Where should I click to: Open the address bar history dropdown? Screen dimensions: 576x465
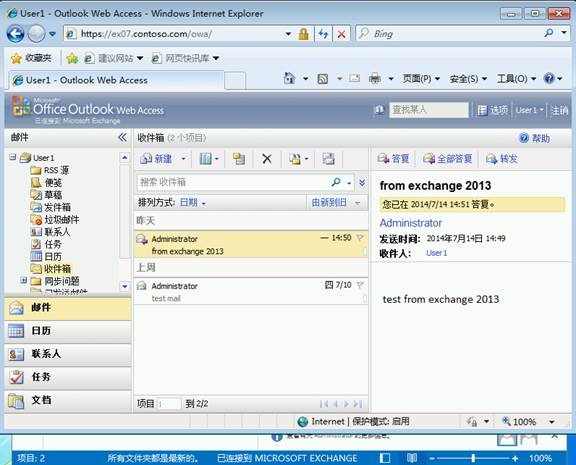[288, 34]
